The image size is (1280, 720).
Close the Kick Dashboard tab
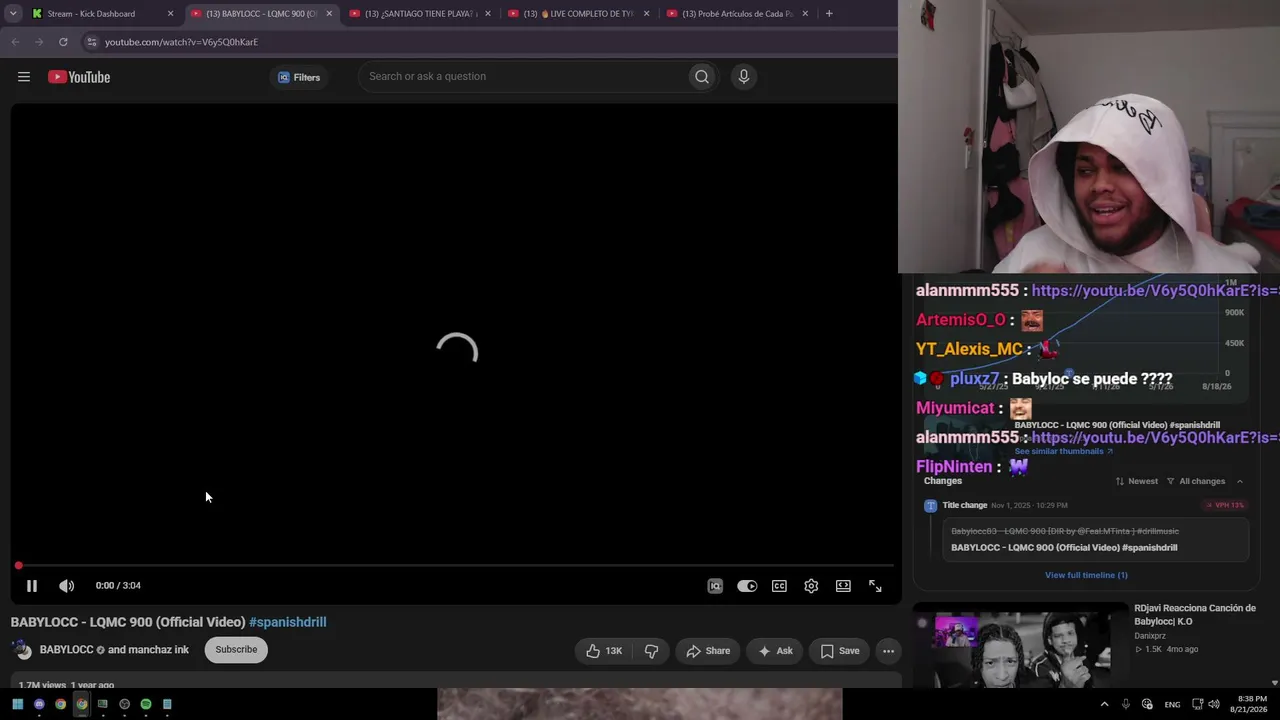(x=170, y=14)
